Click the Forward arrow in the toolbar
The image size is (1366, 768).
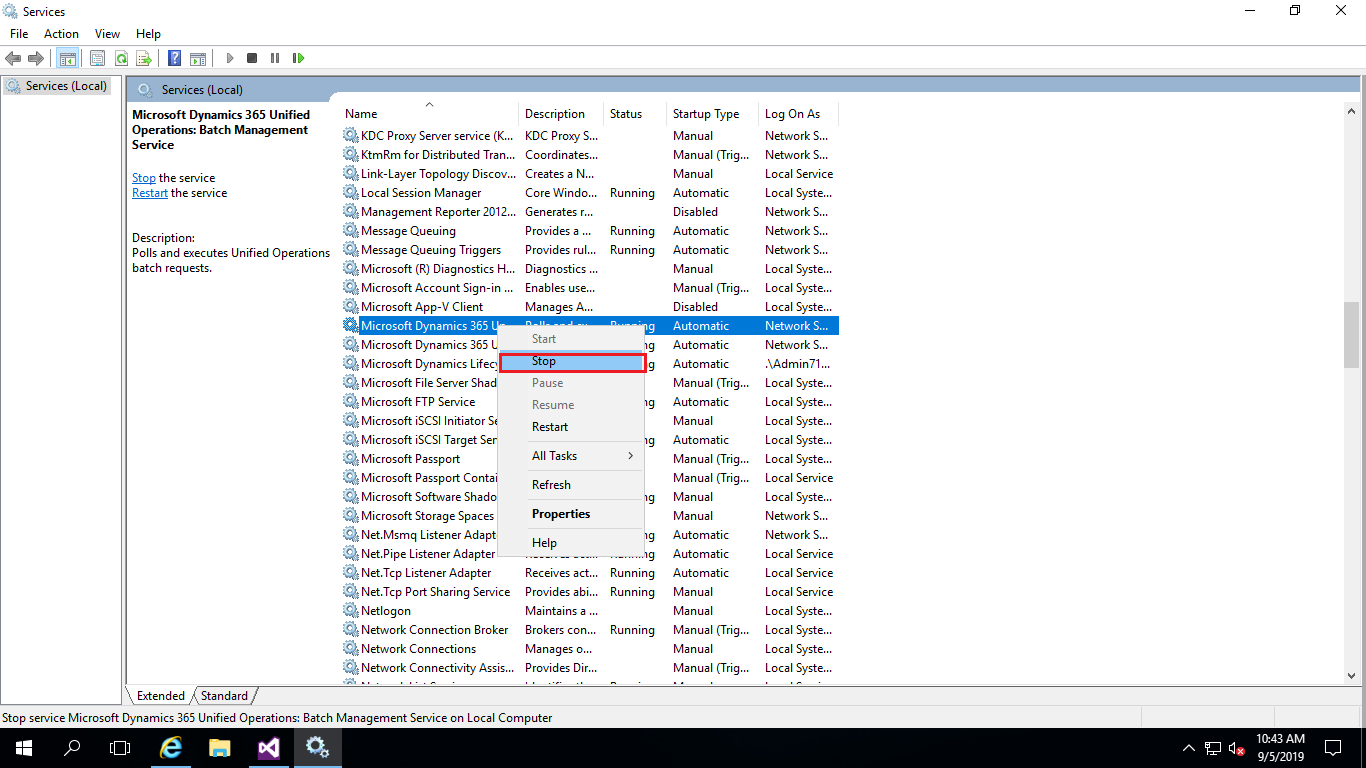(x=36, y=58)
